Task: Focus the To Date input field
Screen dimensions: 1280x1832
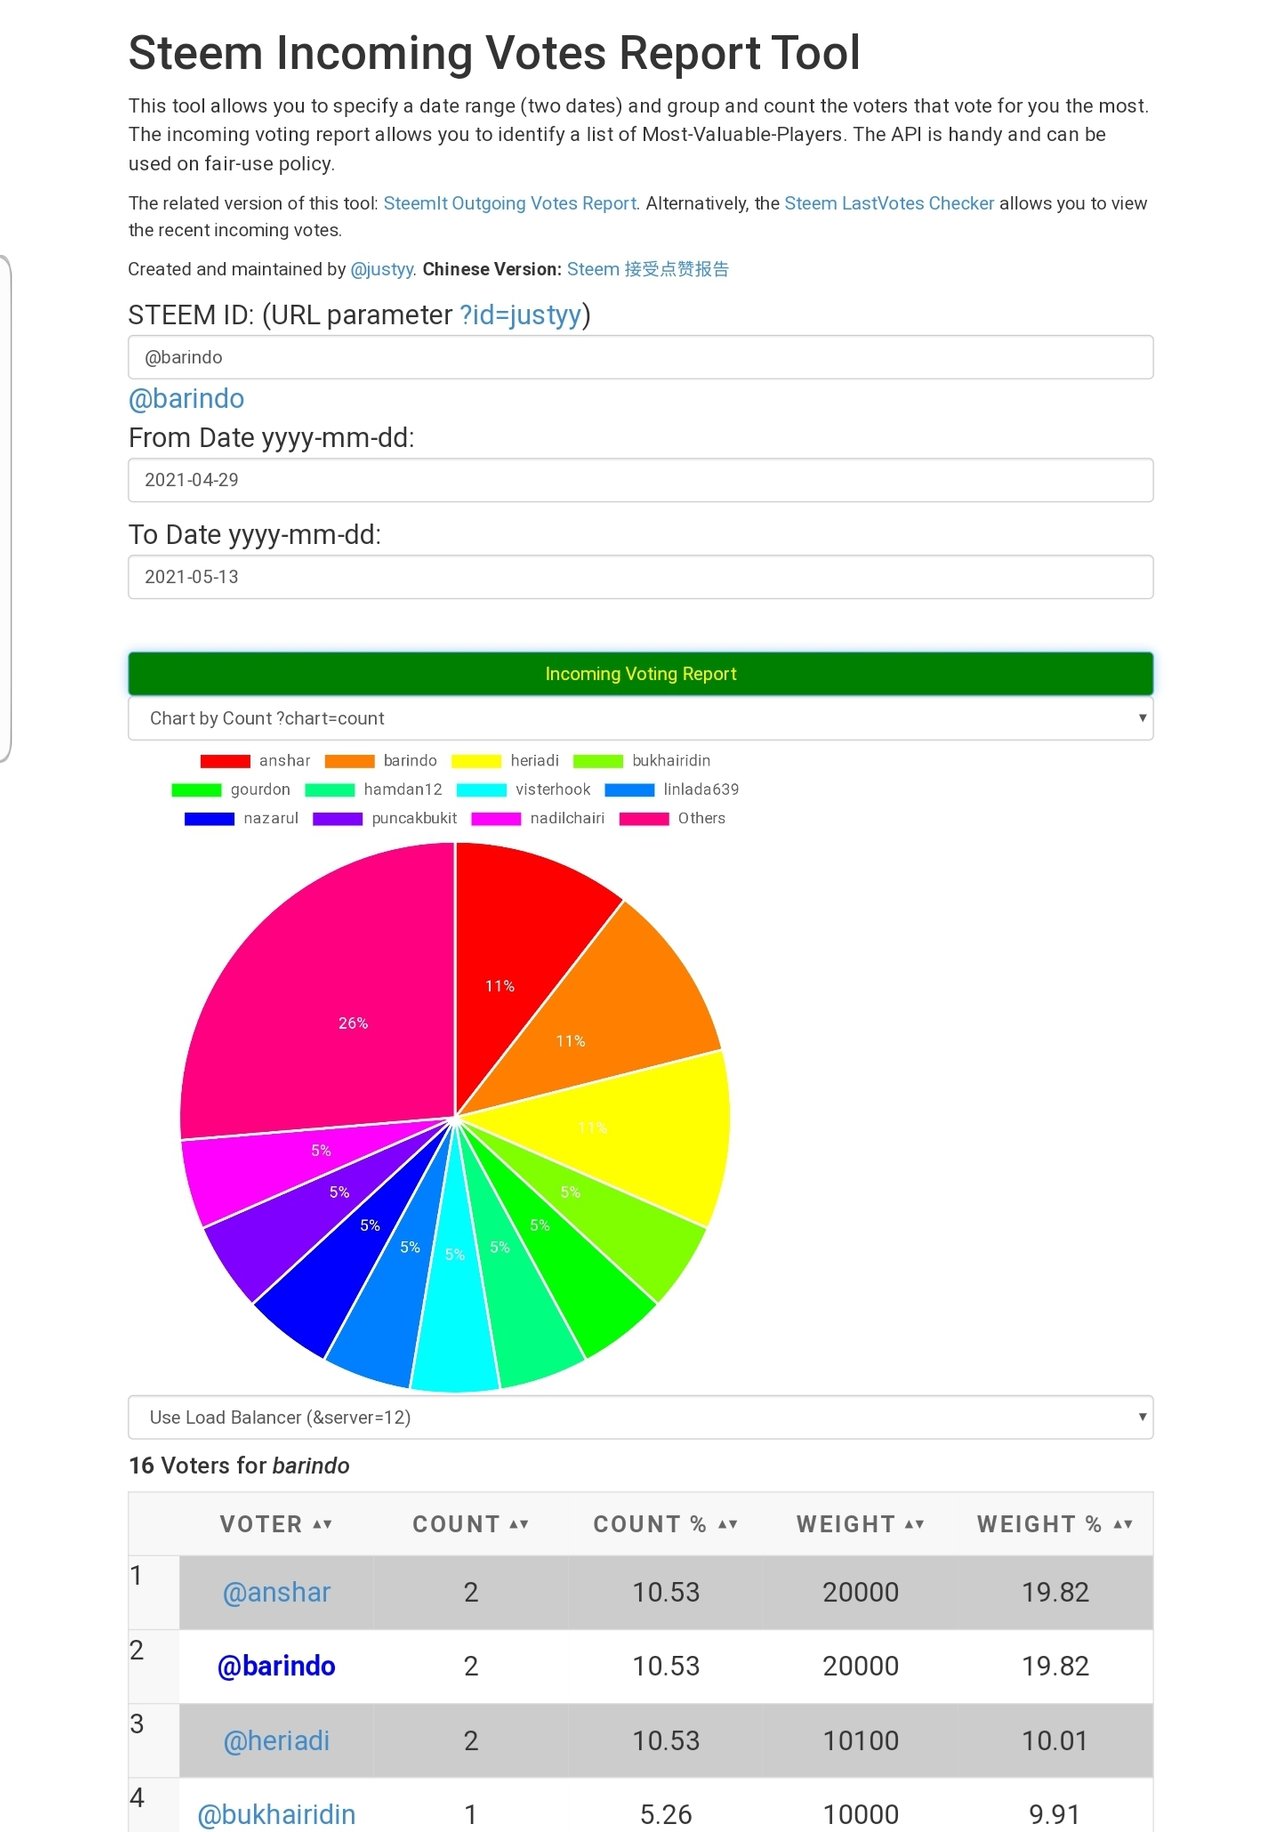Action: click(x=640, y=577)
